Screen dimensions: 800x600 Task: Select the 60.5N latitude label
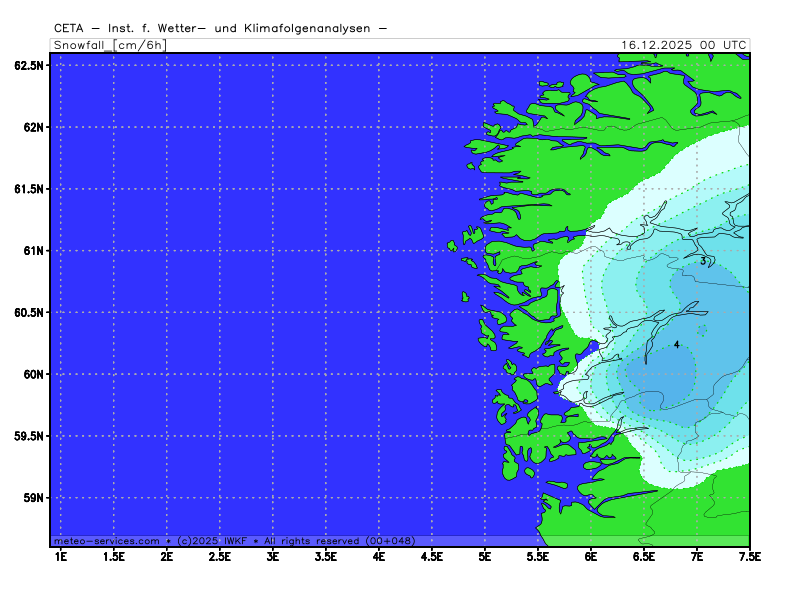click(x=29, y=312)
